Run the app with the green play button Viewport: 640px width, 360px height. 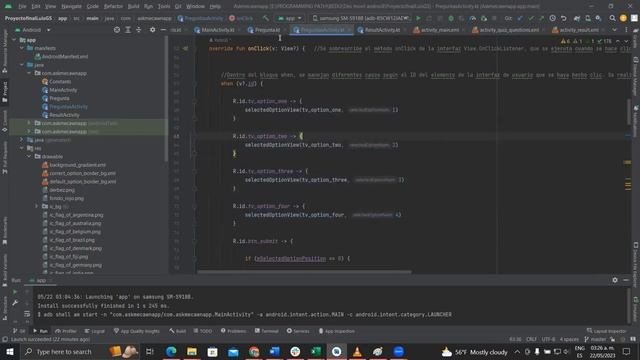(418, 18)
